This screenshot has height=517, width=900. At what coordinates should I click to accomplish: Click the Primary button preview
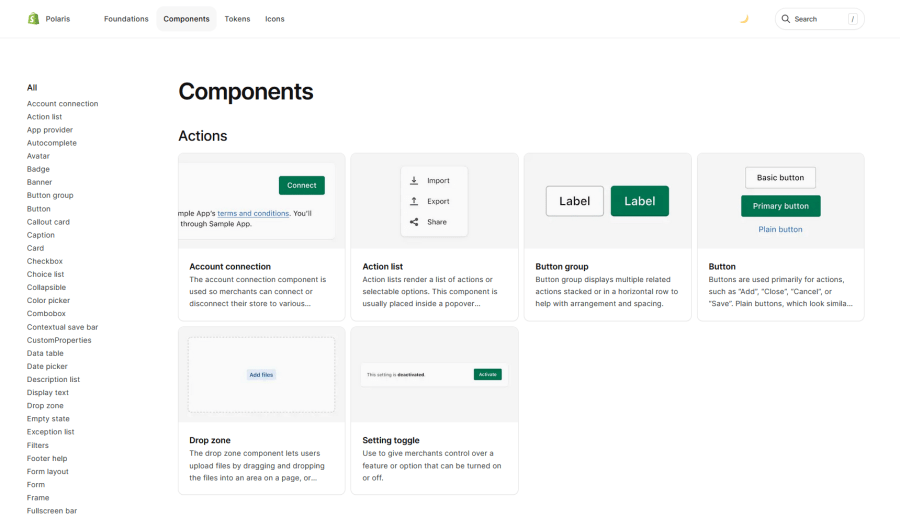781,206
